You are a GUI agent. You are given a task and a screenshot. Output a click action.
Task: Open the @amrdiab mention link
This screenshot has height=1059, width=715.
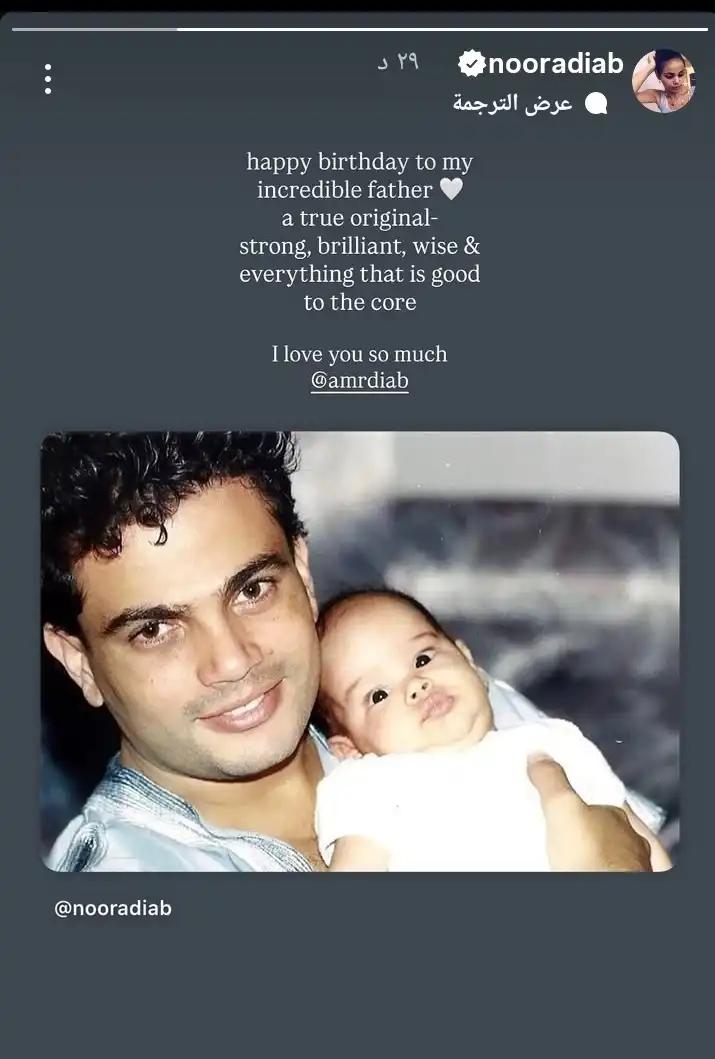point(360,381)
